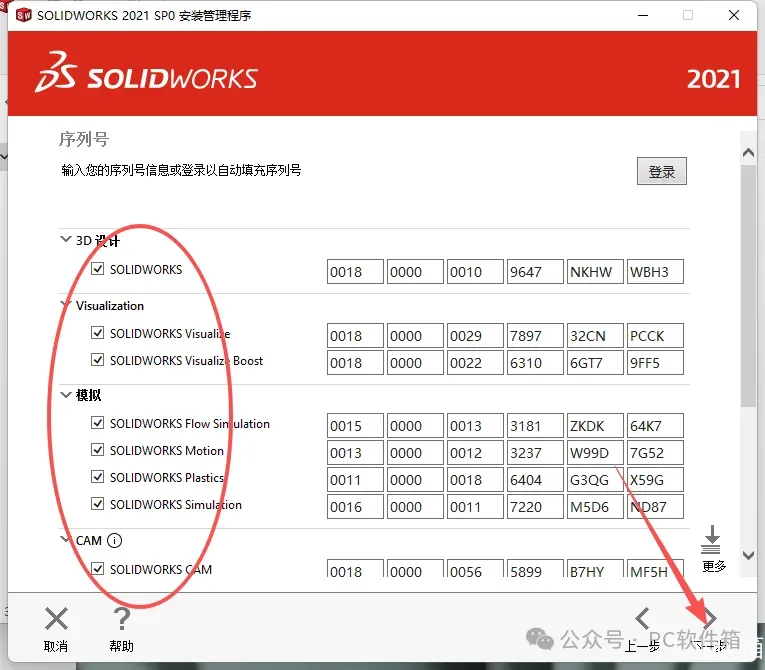Viewport: 765px width, 670px height.
Task: Click the More download arrow icon
Action: click(x=711, y=540)
